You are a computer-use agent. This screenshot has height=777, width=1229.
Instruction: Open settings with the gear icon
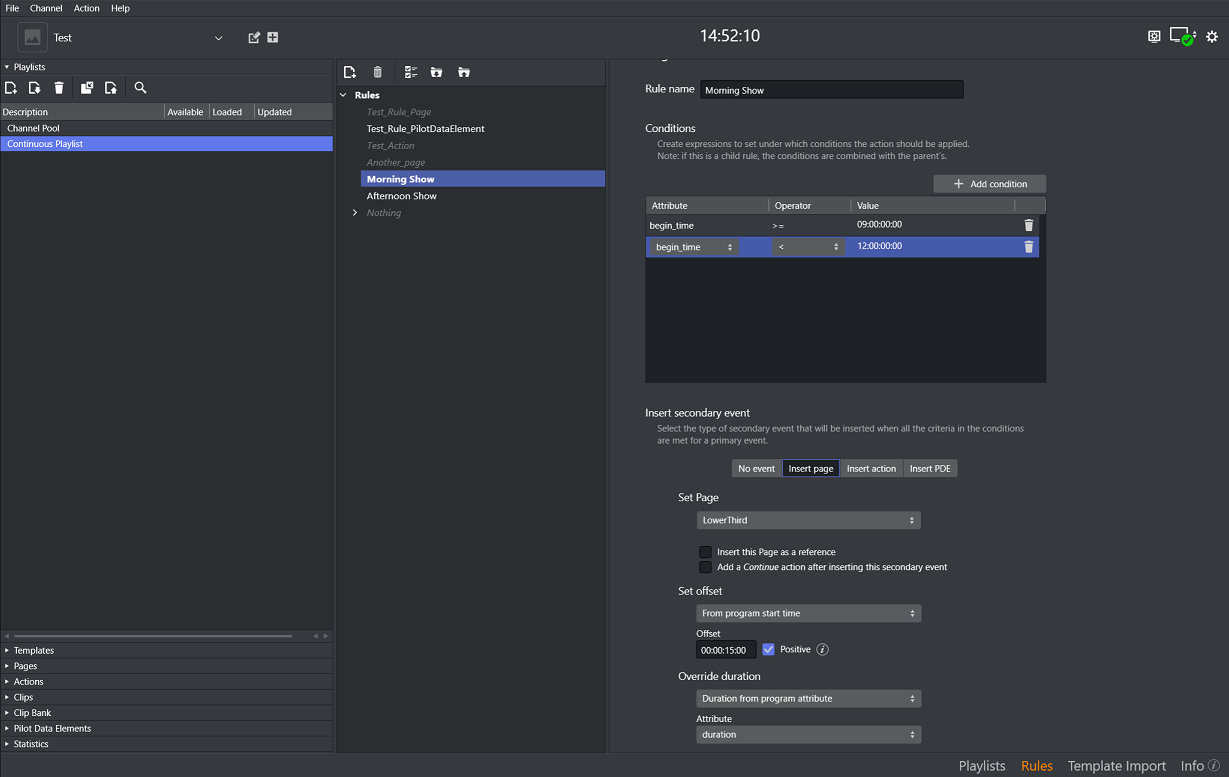(1212, 37)
